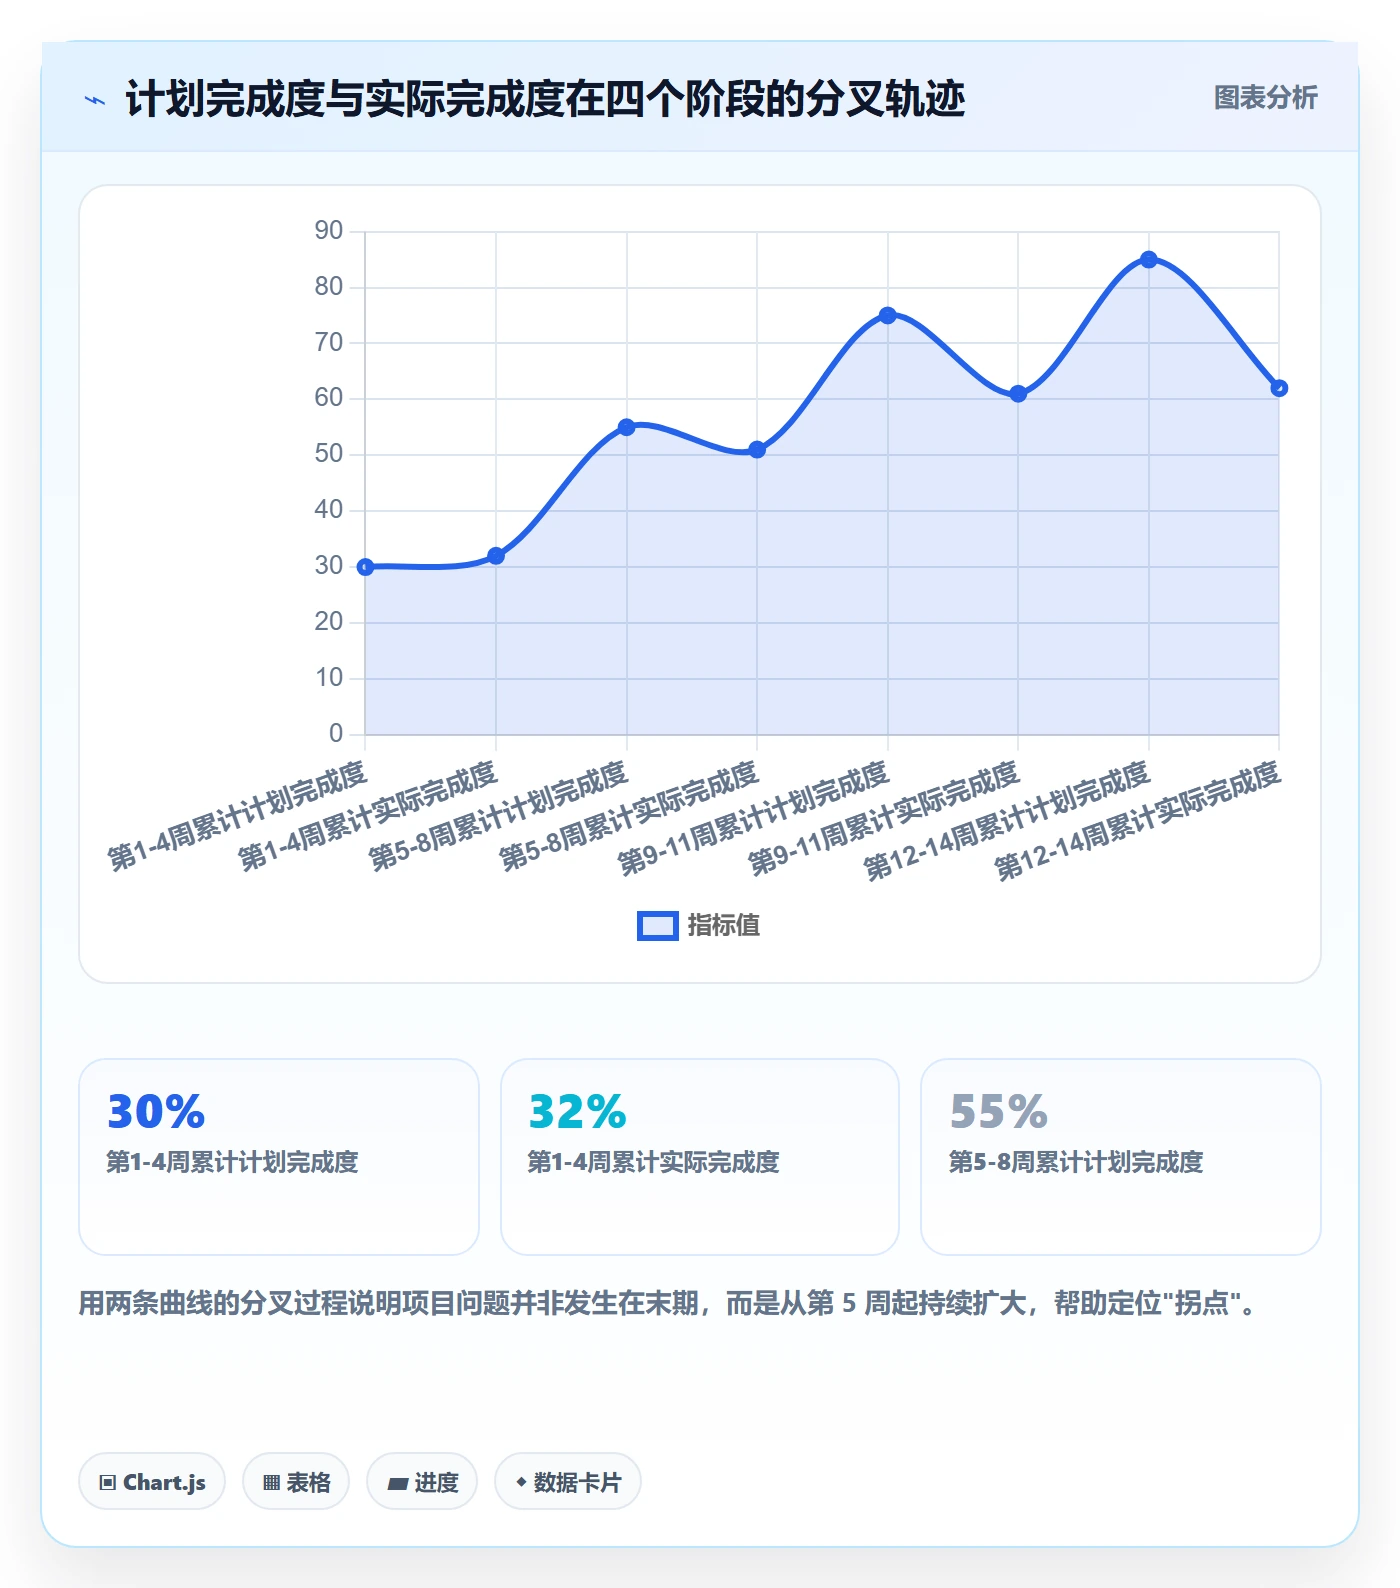Toggle the 指标值 legend swatch
The width and height of the screenshot is (1400, 1588).
[x=658, y=926]
